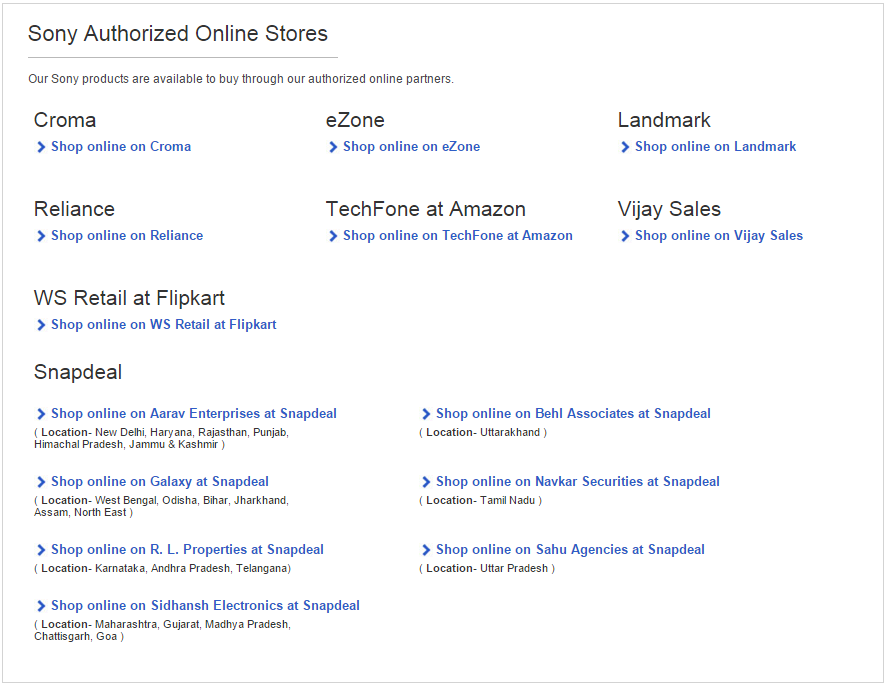
Task: Follow Shop online on TechFone at Amazon text
Action: [458, 236]
